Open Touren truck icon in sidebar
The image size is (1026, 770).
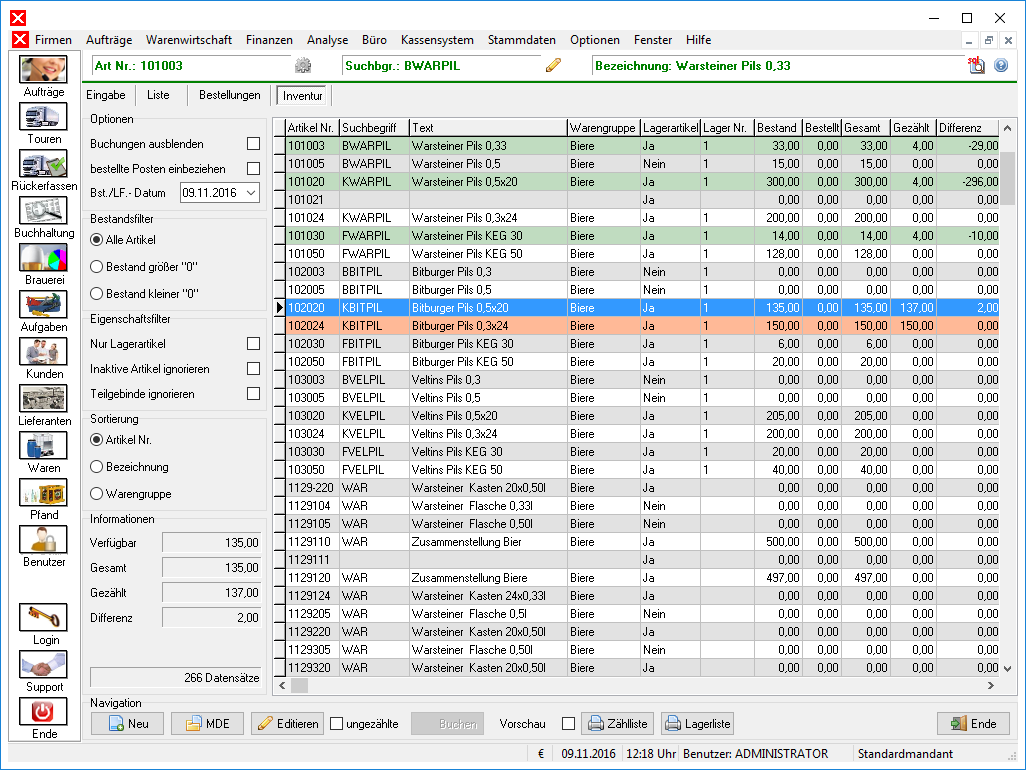click(x=43, y=116)
